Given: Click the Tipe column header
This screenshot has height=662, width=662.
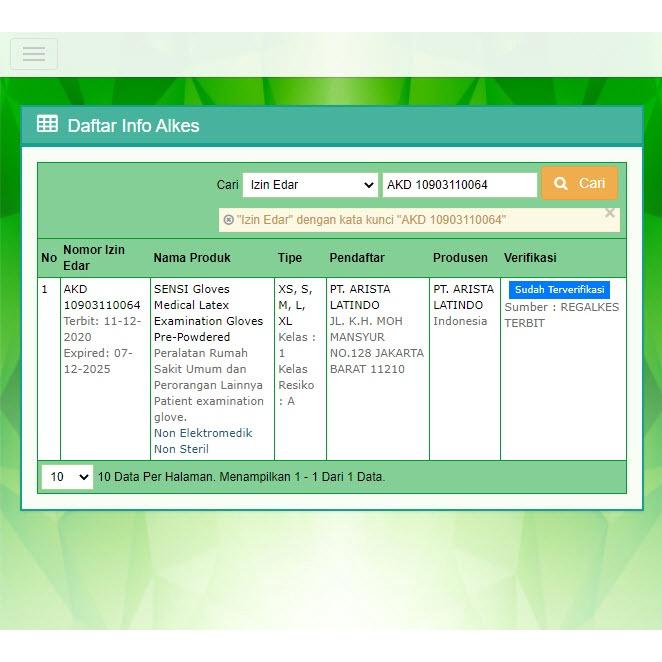Looking at the screenshot, I should tap(289, 258).
